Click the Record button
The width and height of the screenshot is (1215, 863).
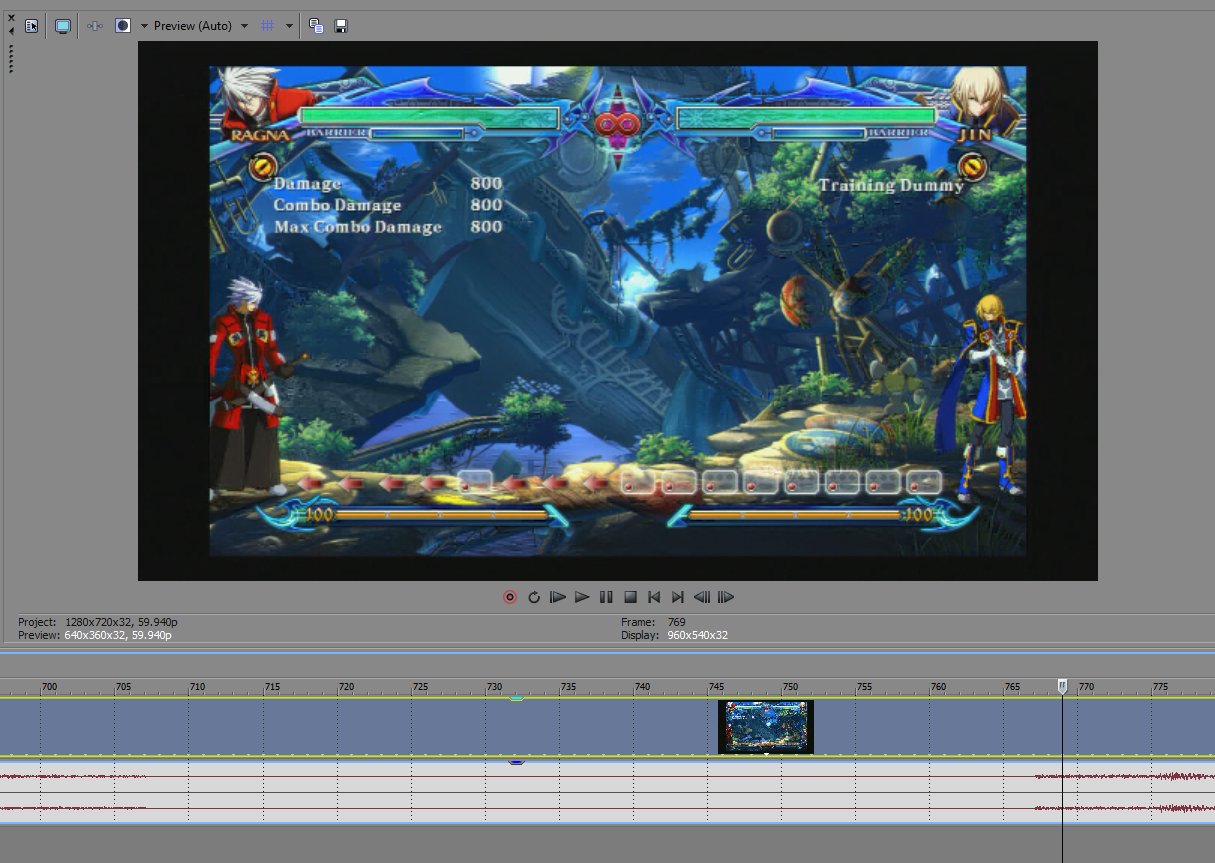pos(510,597)
